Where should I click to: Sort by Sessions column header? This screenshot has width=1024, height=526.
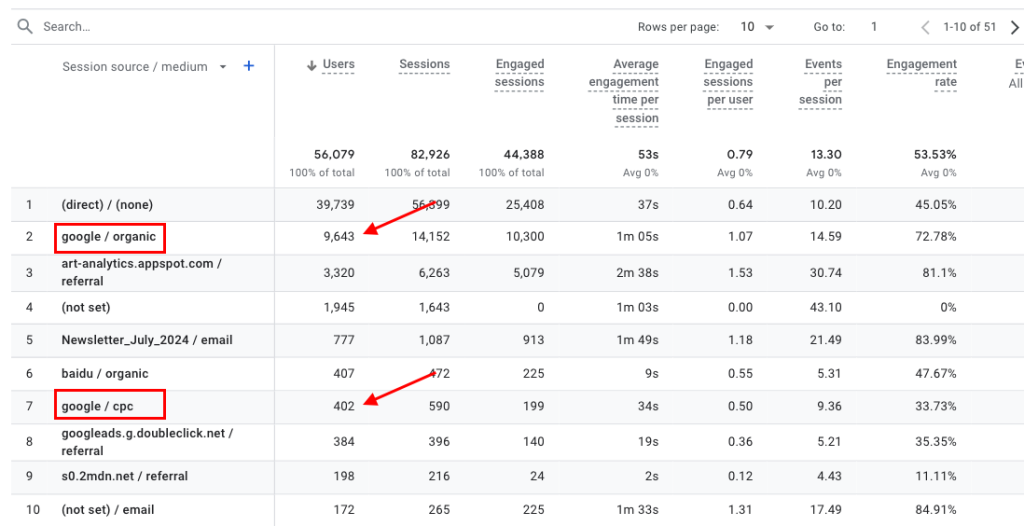424,64
